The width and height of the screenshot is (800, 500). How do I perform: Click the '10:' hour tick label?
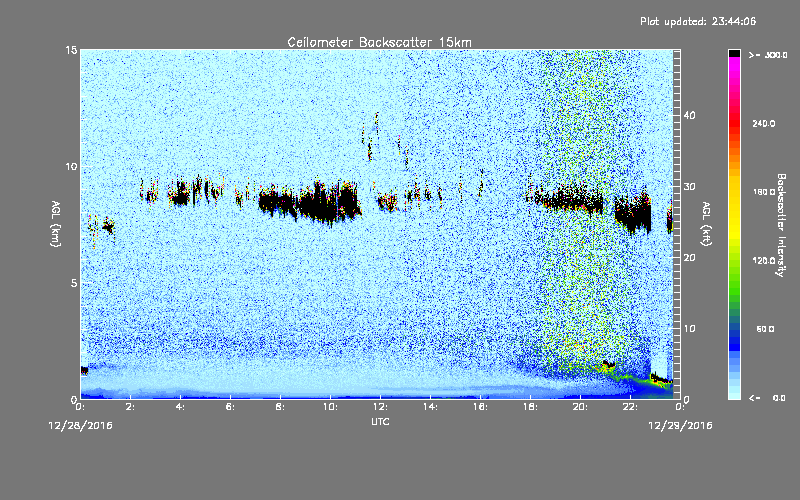tap(330, 407)
